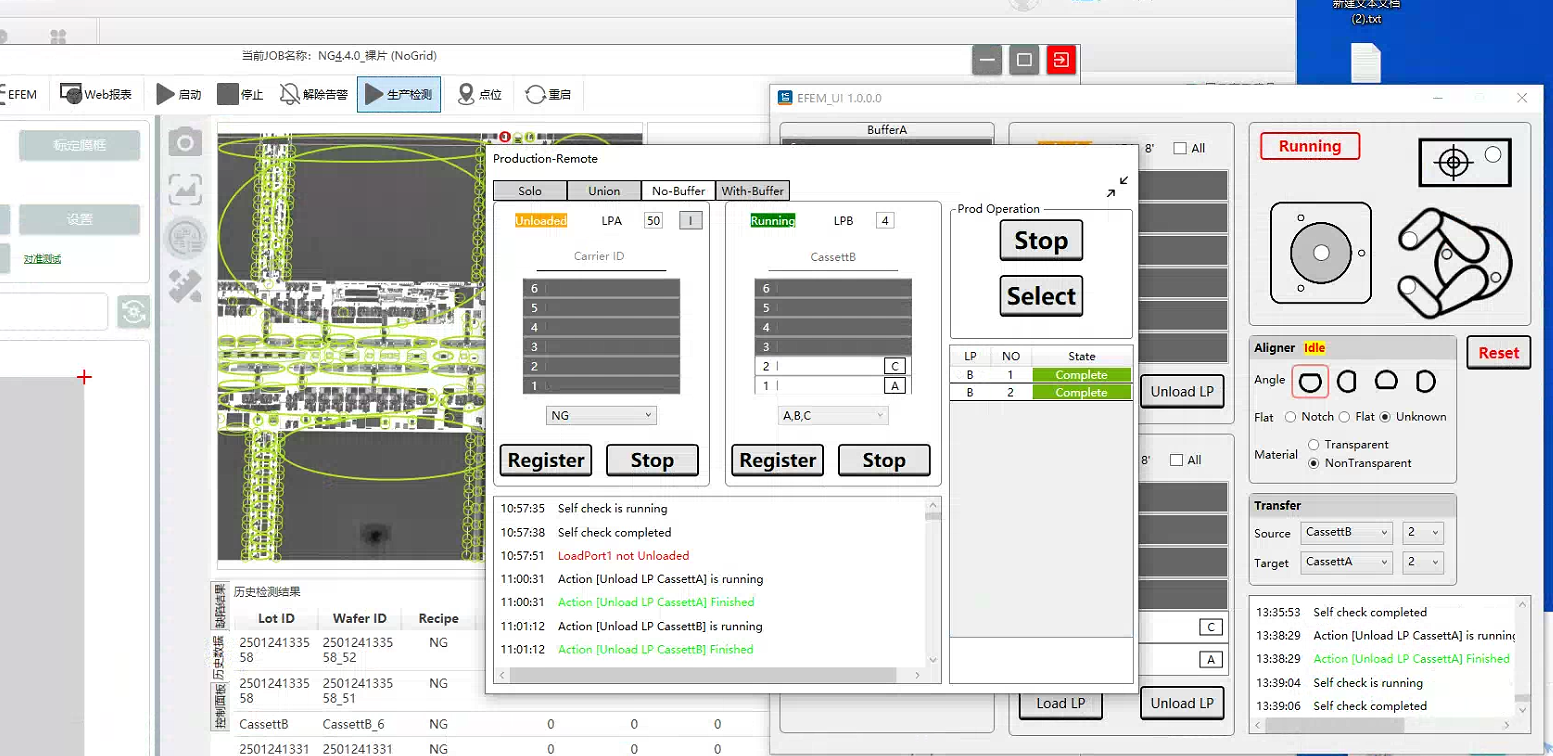Click the Production-Remote log vertical scrollbar
This screenshot has height=756, width=1553.
tap(933, 583)
